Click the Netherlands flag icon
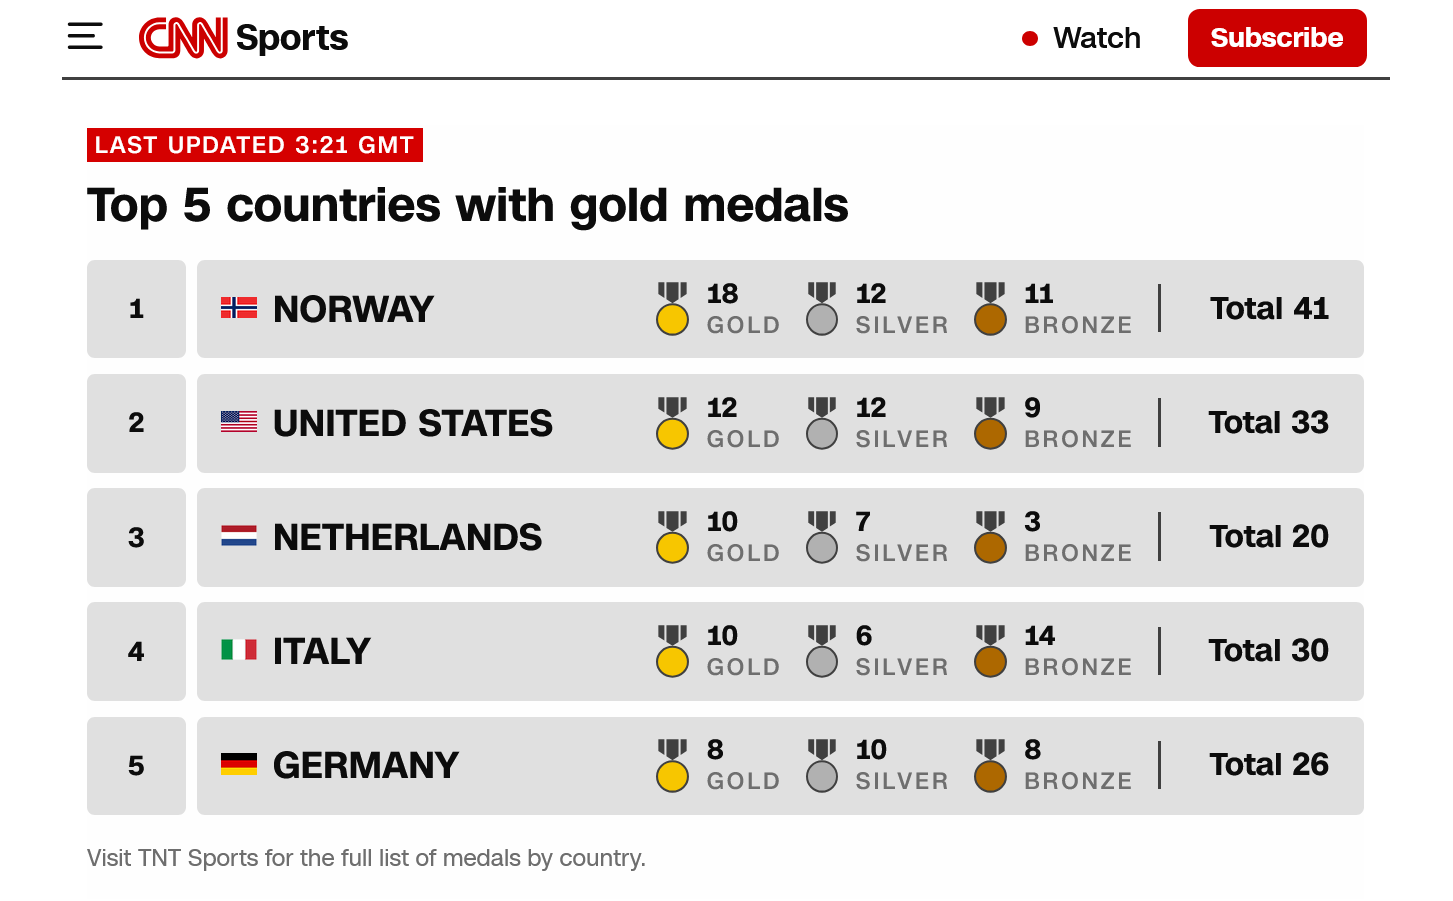Screen dimensions: 1453x901 (239, 536)
